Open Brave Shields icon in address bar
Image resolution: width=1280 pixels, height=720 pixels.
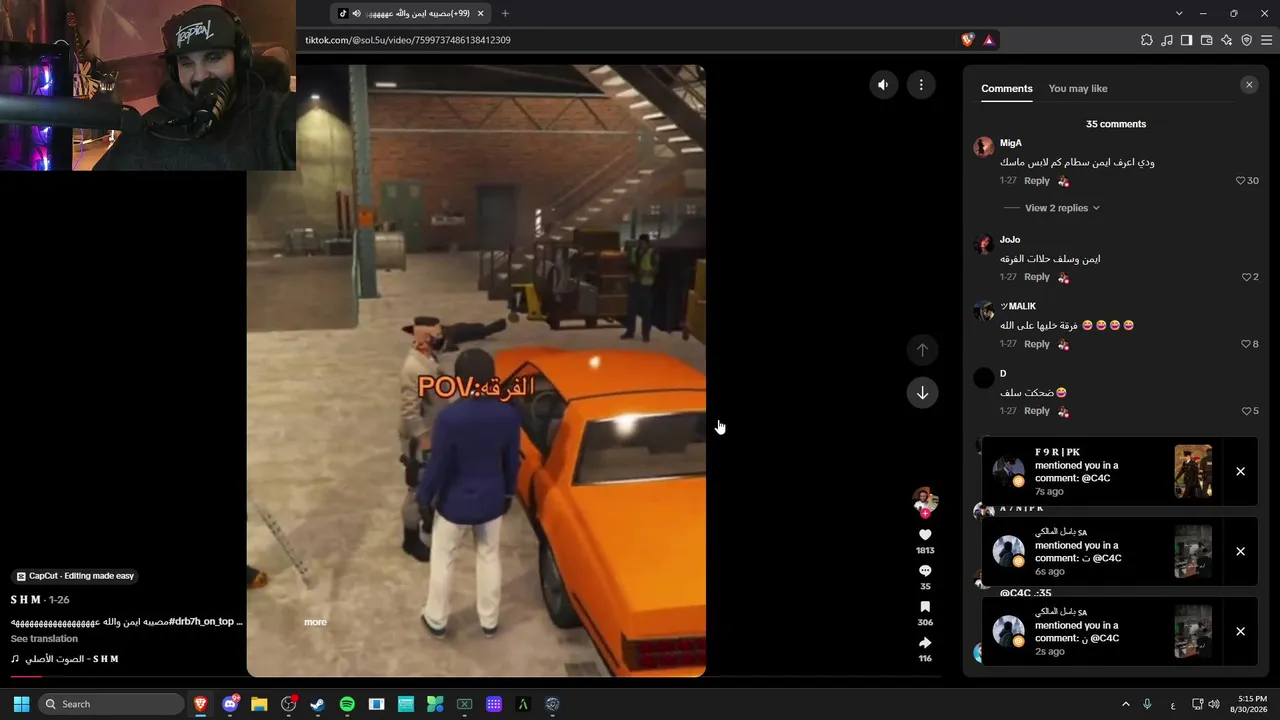(967, 40)
